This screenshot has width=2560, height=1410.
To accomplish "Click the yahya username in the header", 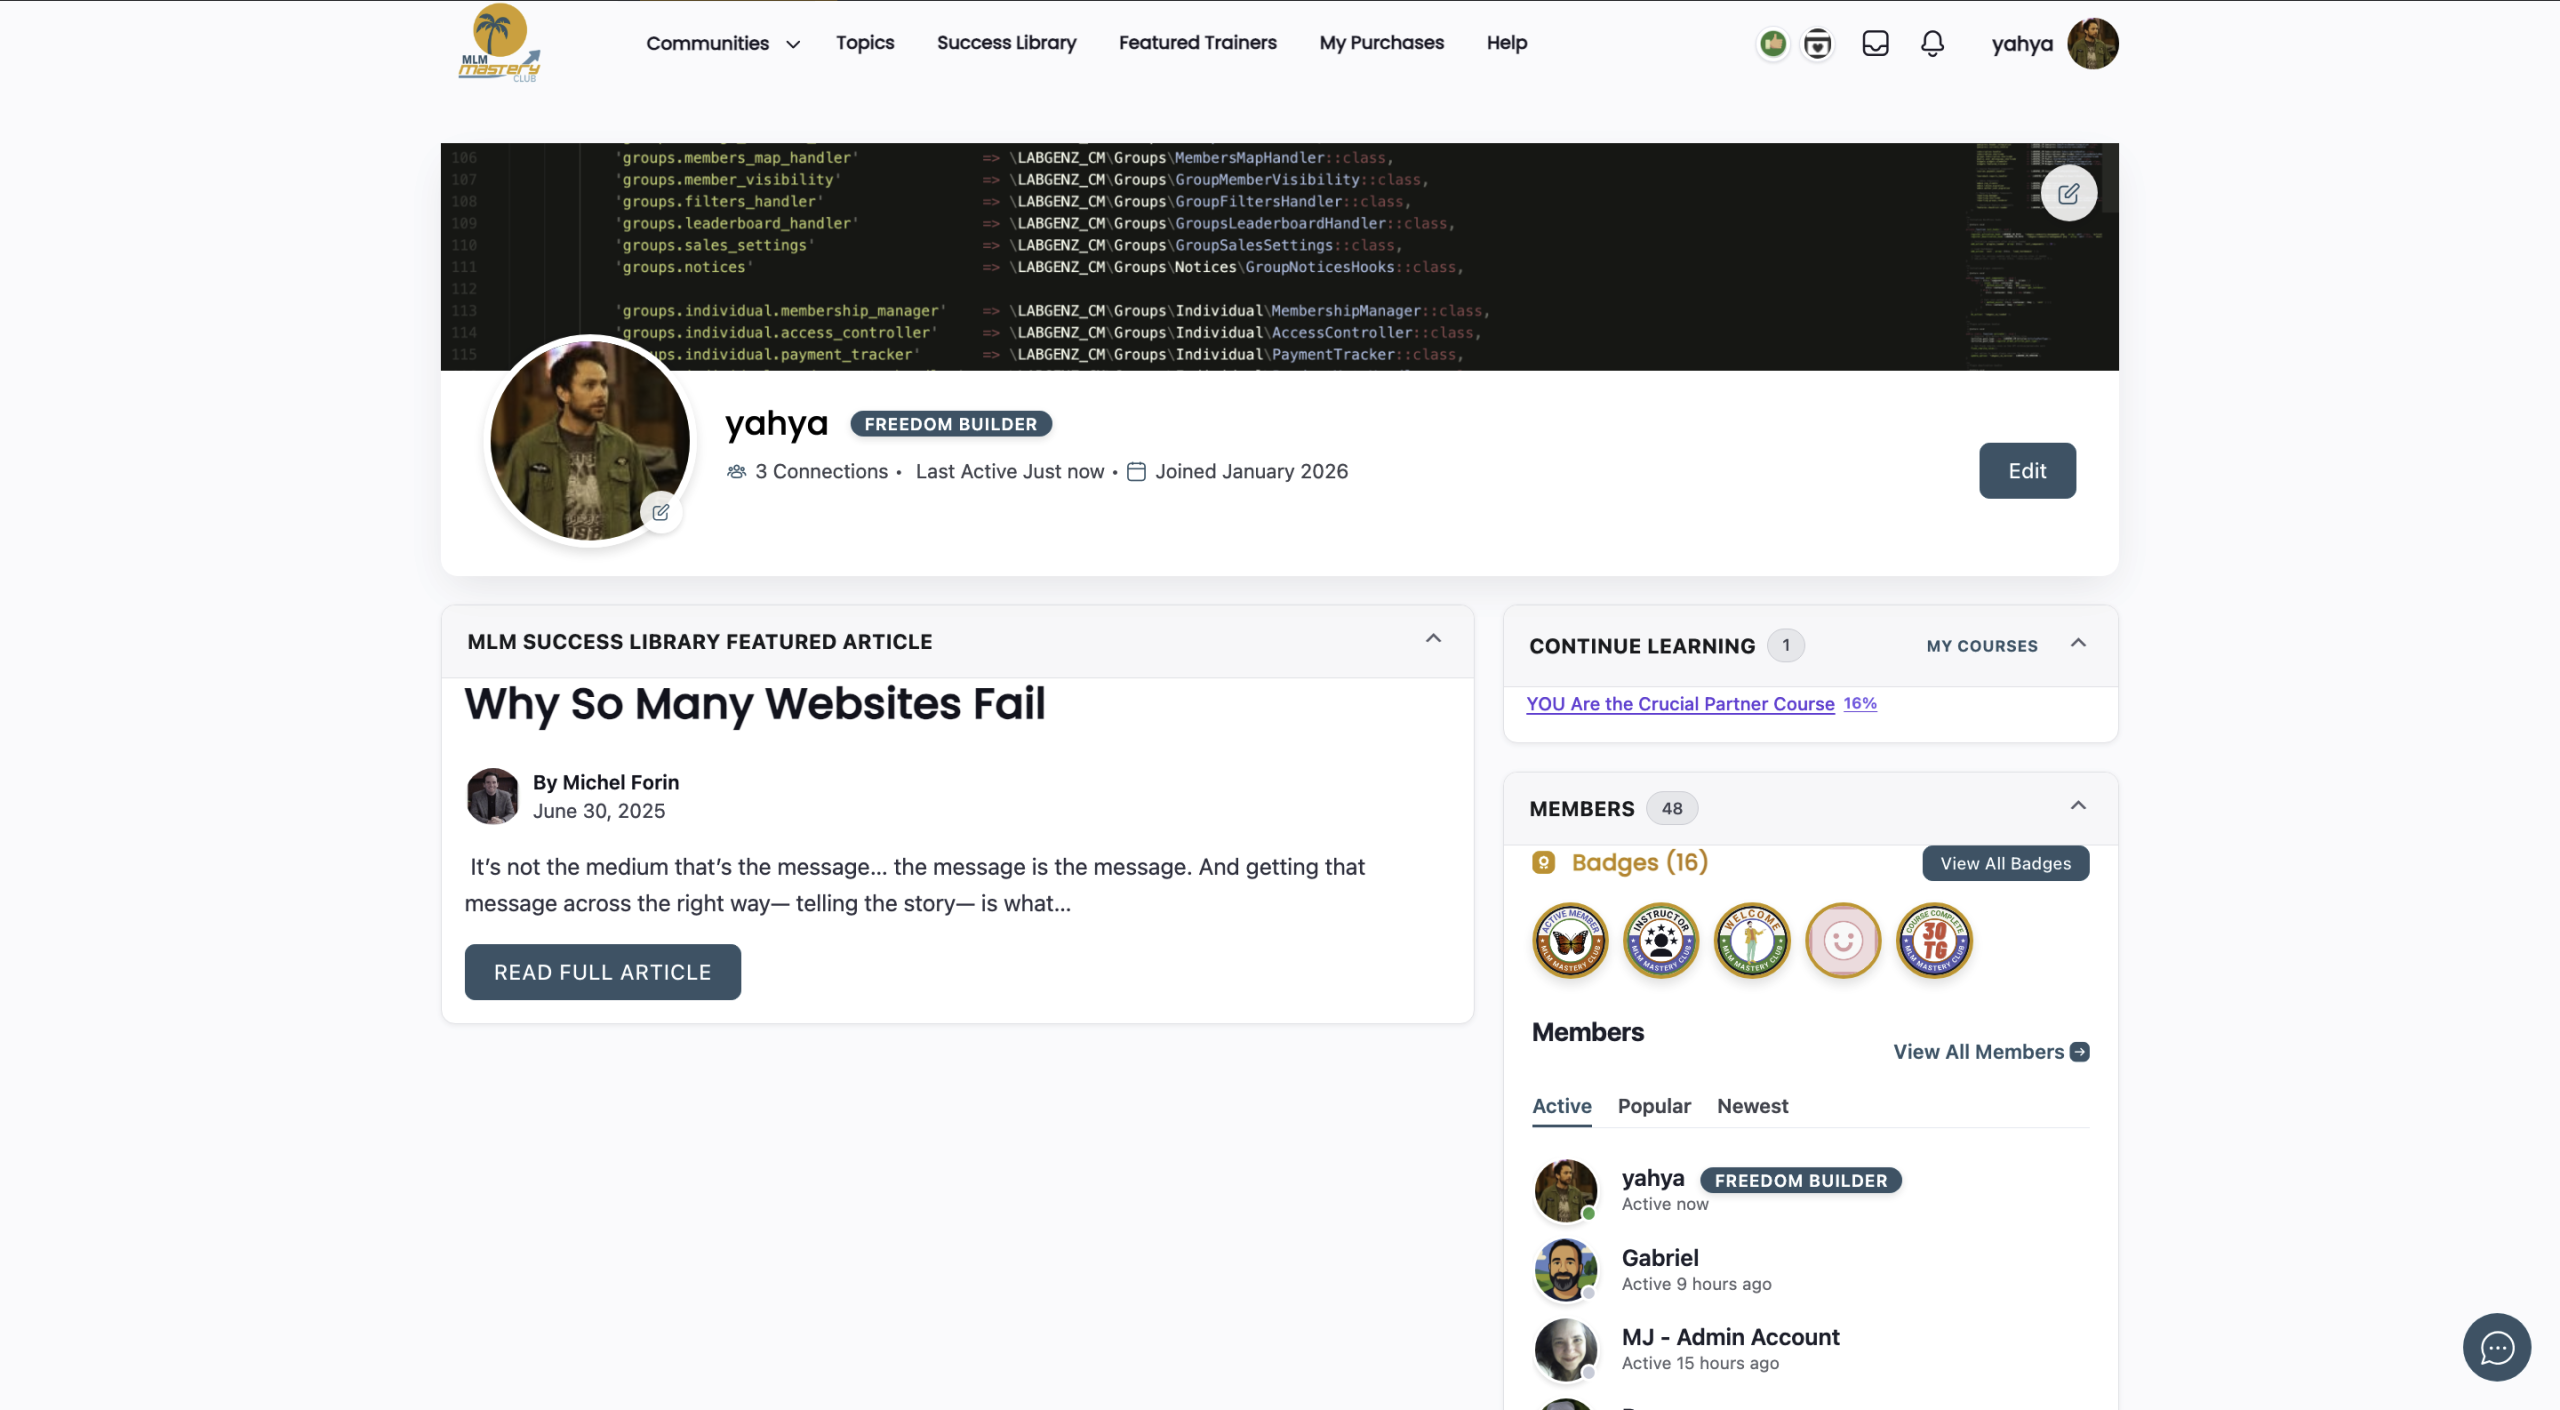I will coord(2022,44).
